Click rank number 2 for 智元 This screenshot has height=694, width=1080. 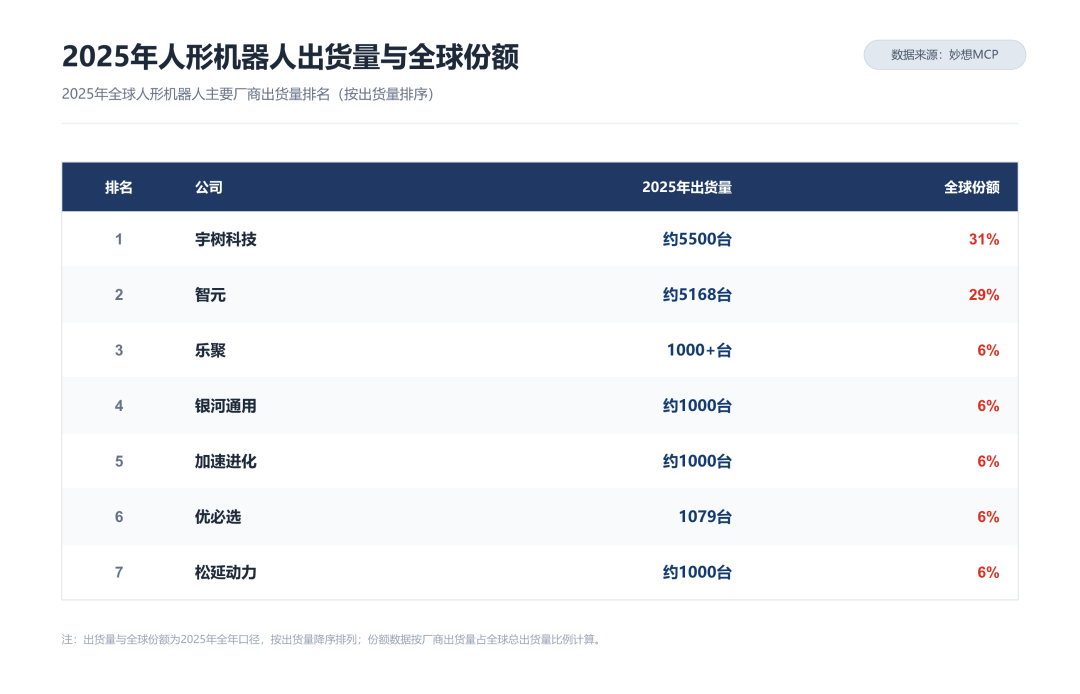point(118,295)
